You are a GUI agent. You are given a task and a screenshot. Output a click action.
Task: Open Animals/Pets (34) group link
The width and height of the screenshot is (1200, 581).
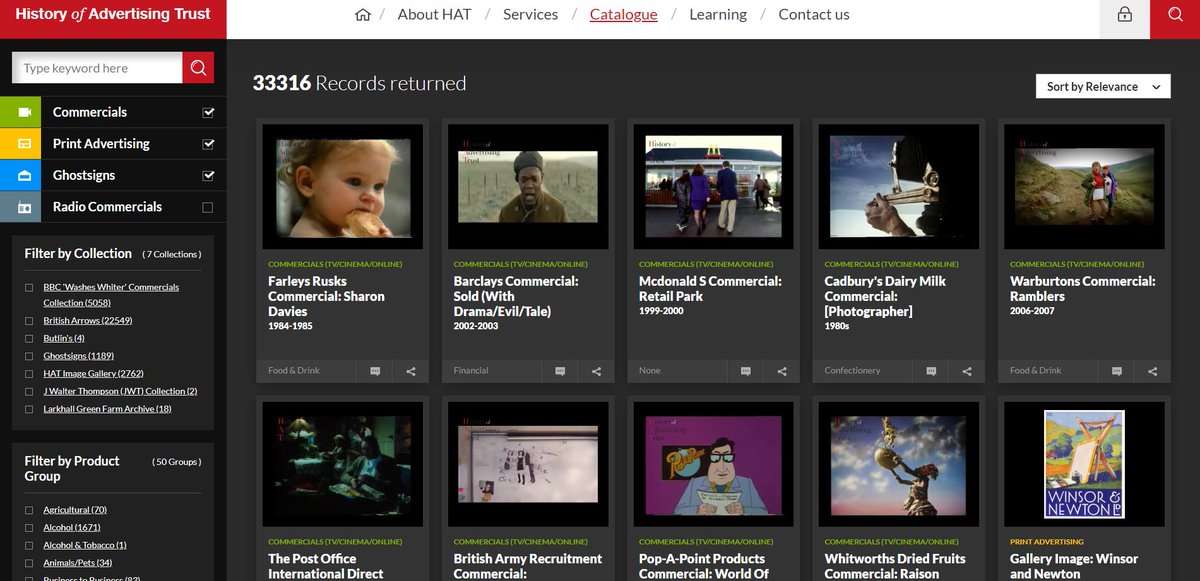77,563
